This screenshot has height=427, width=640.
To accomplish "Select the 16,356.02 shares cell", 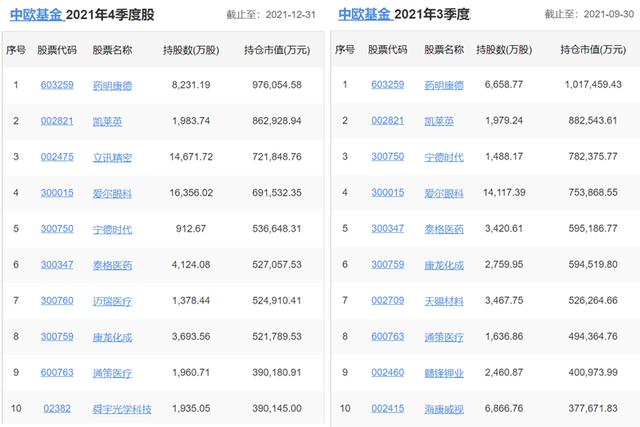I will (191, 193).
